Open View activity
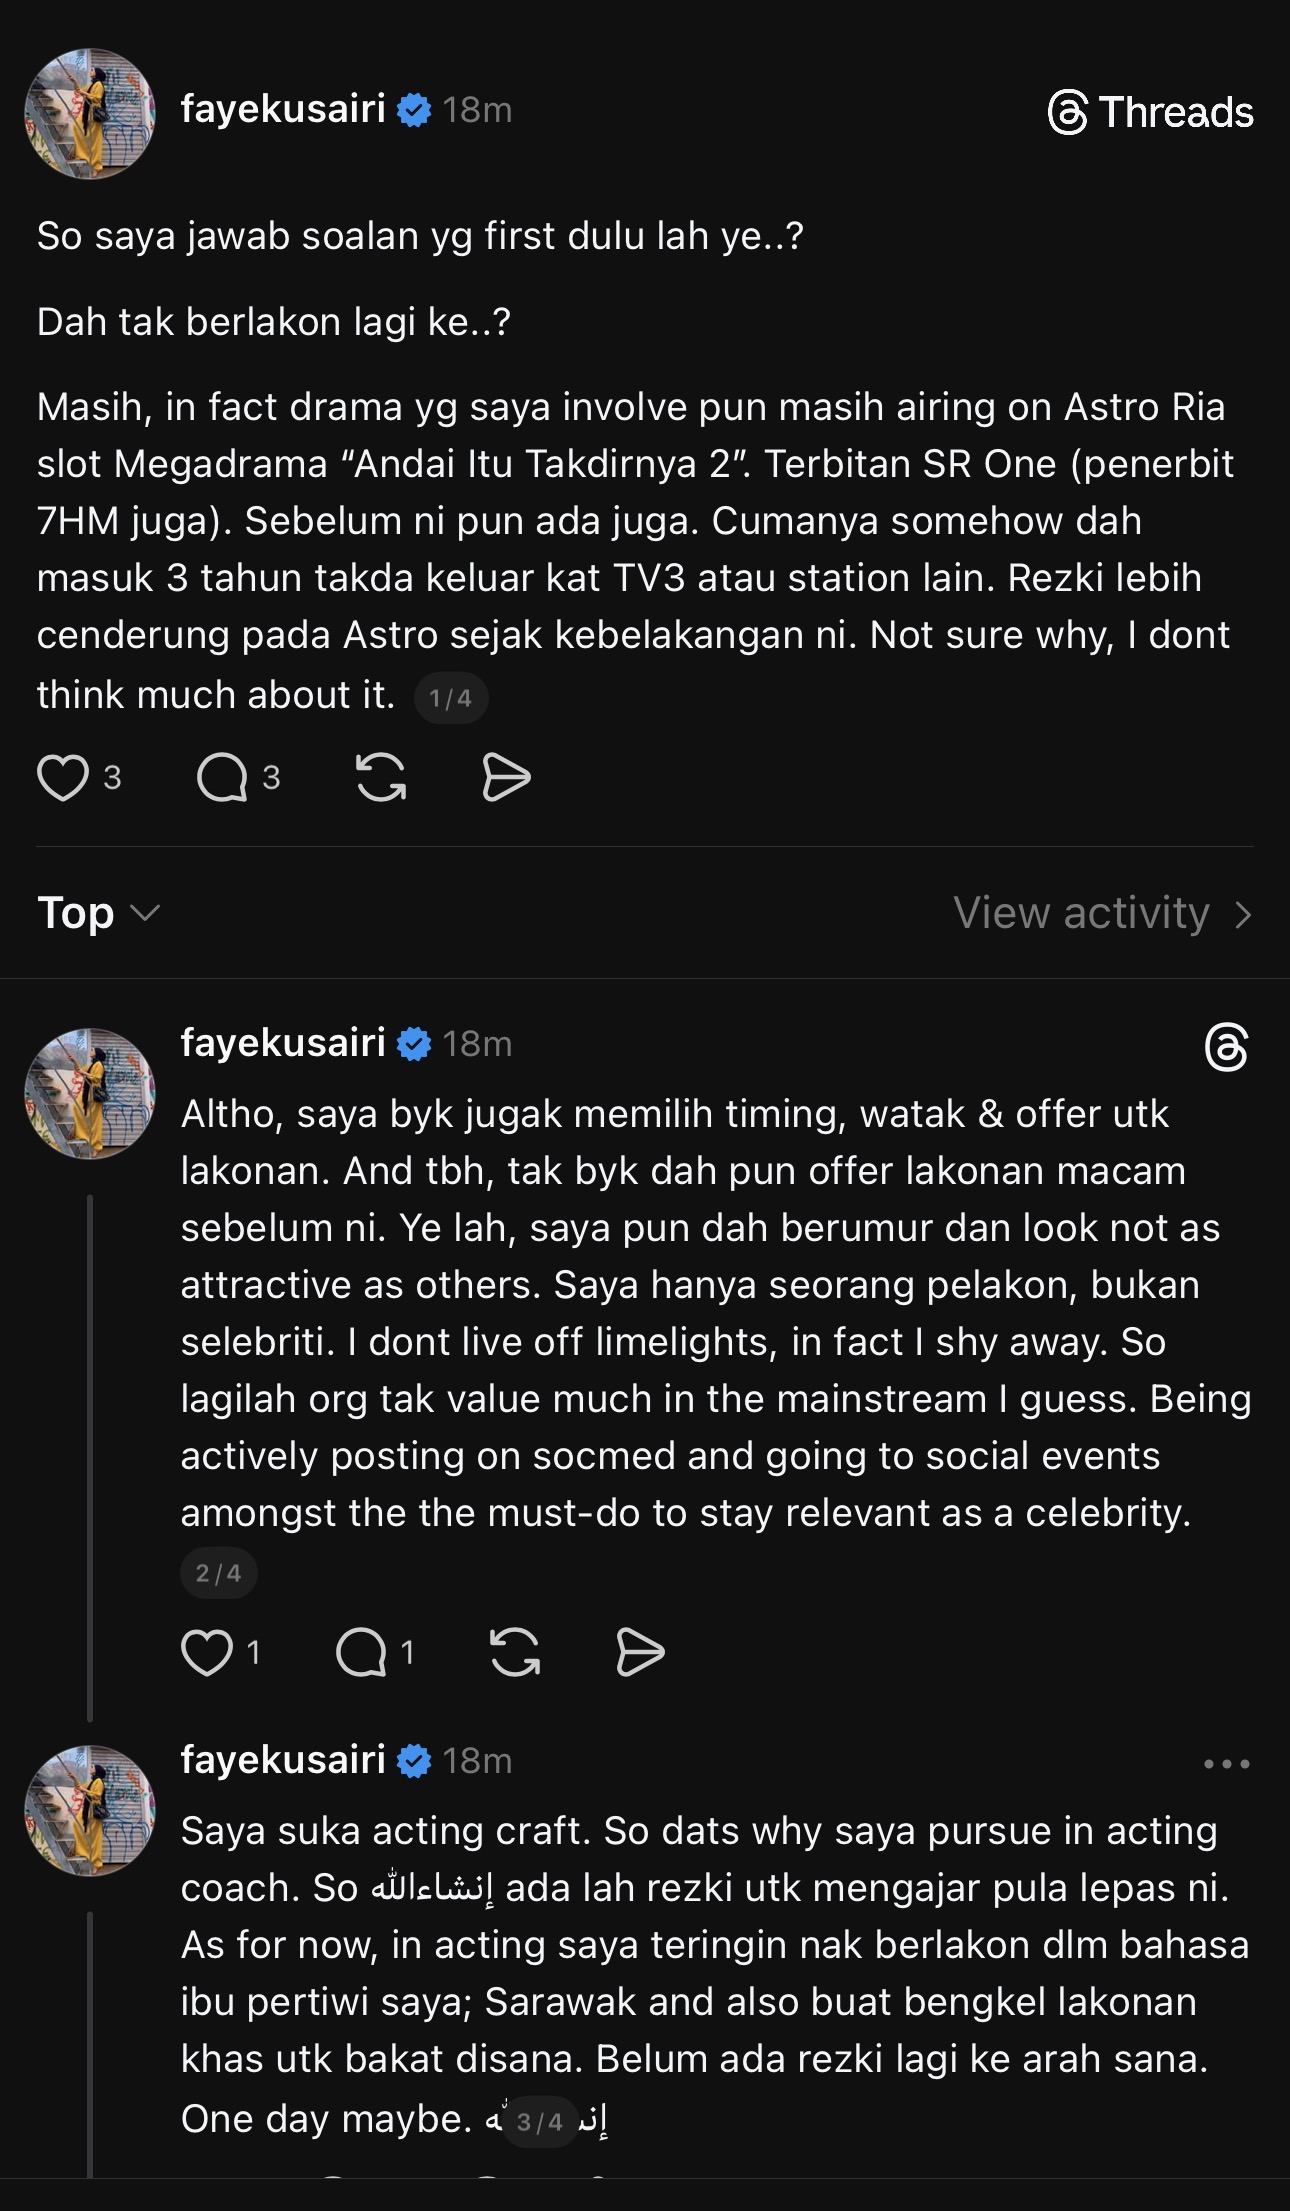This screenshot has width=1290, height=2211. click(x=1102, y=913)
